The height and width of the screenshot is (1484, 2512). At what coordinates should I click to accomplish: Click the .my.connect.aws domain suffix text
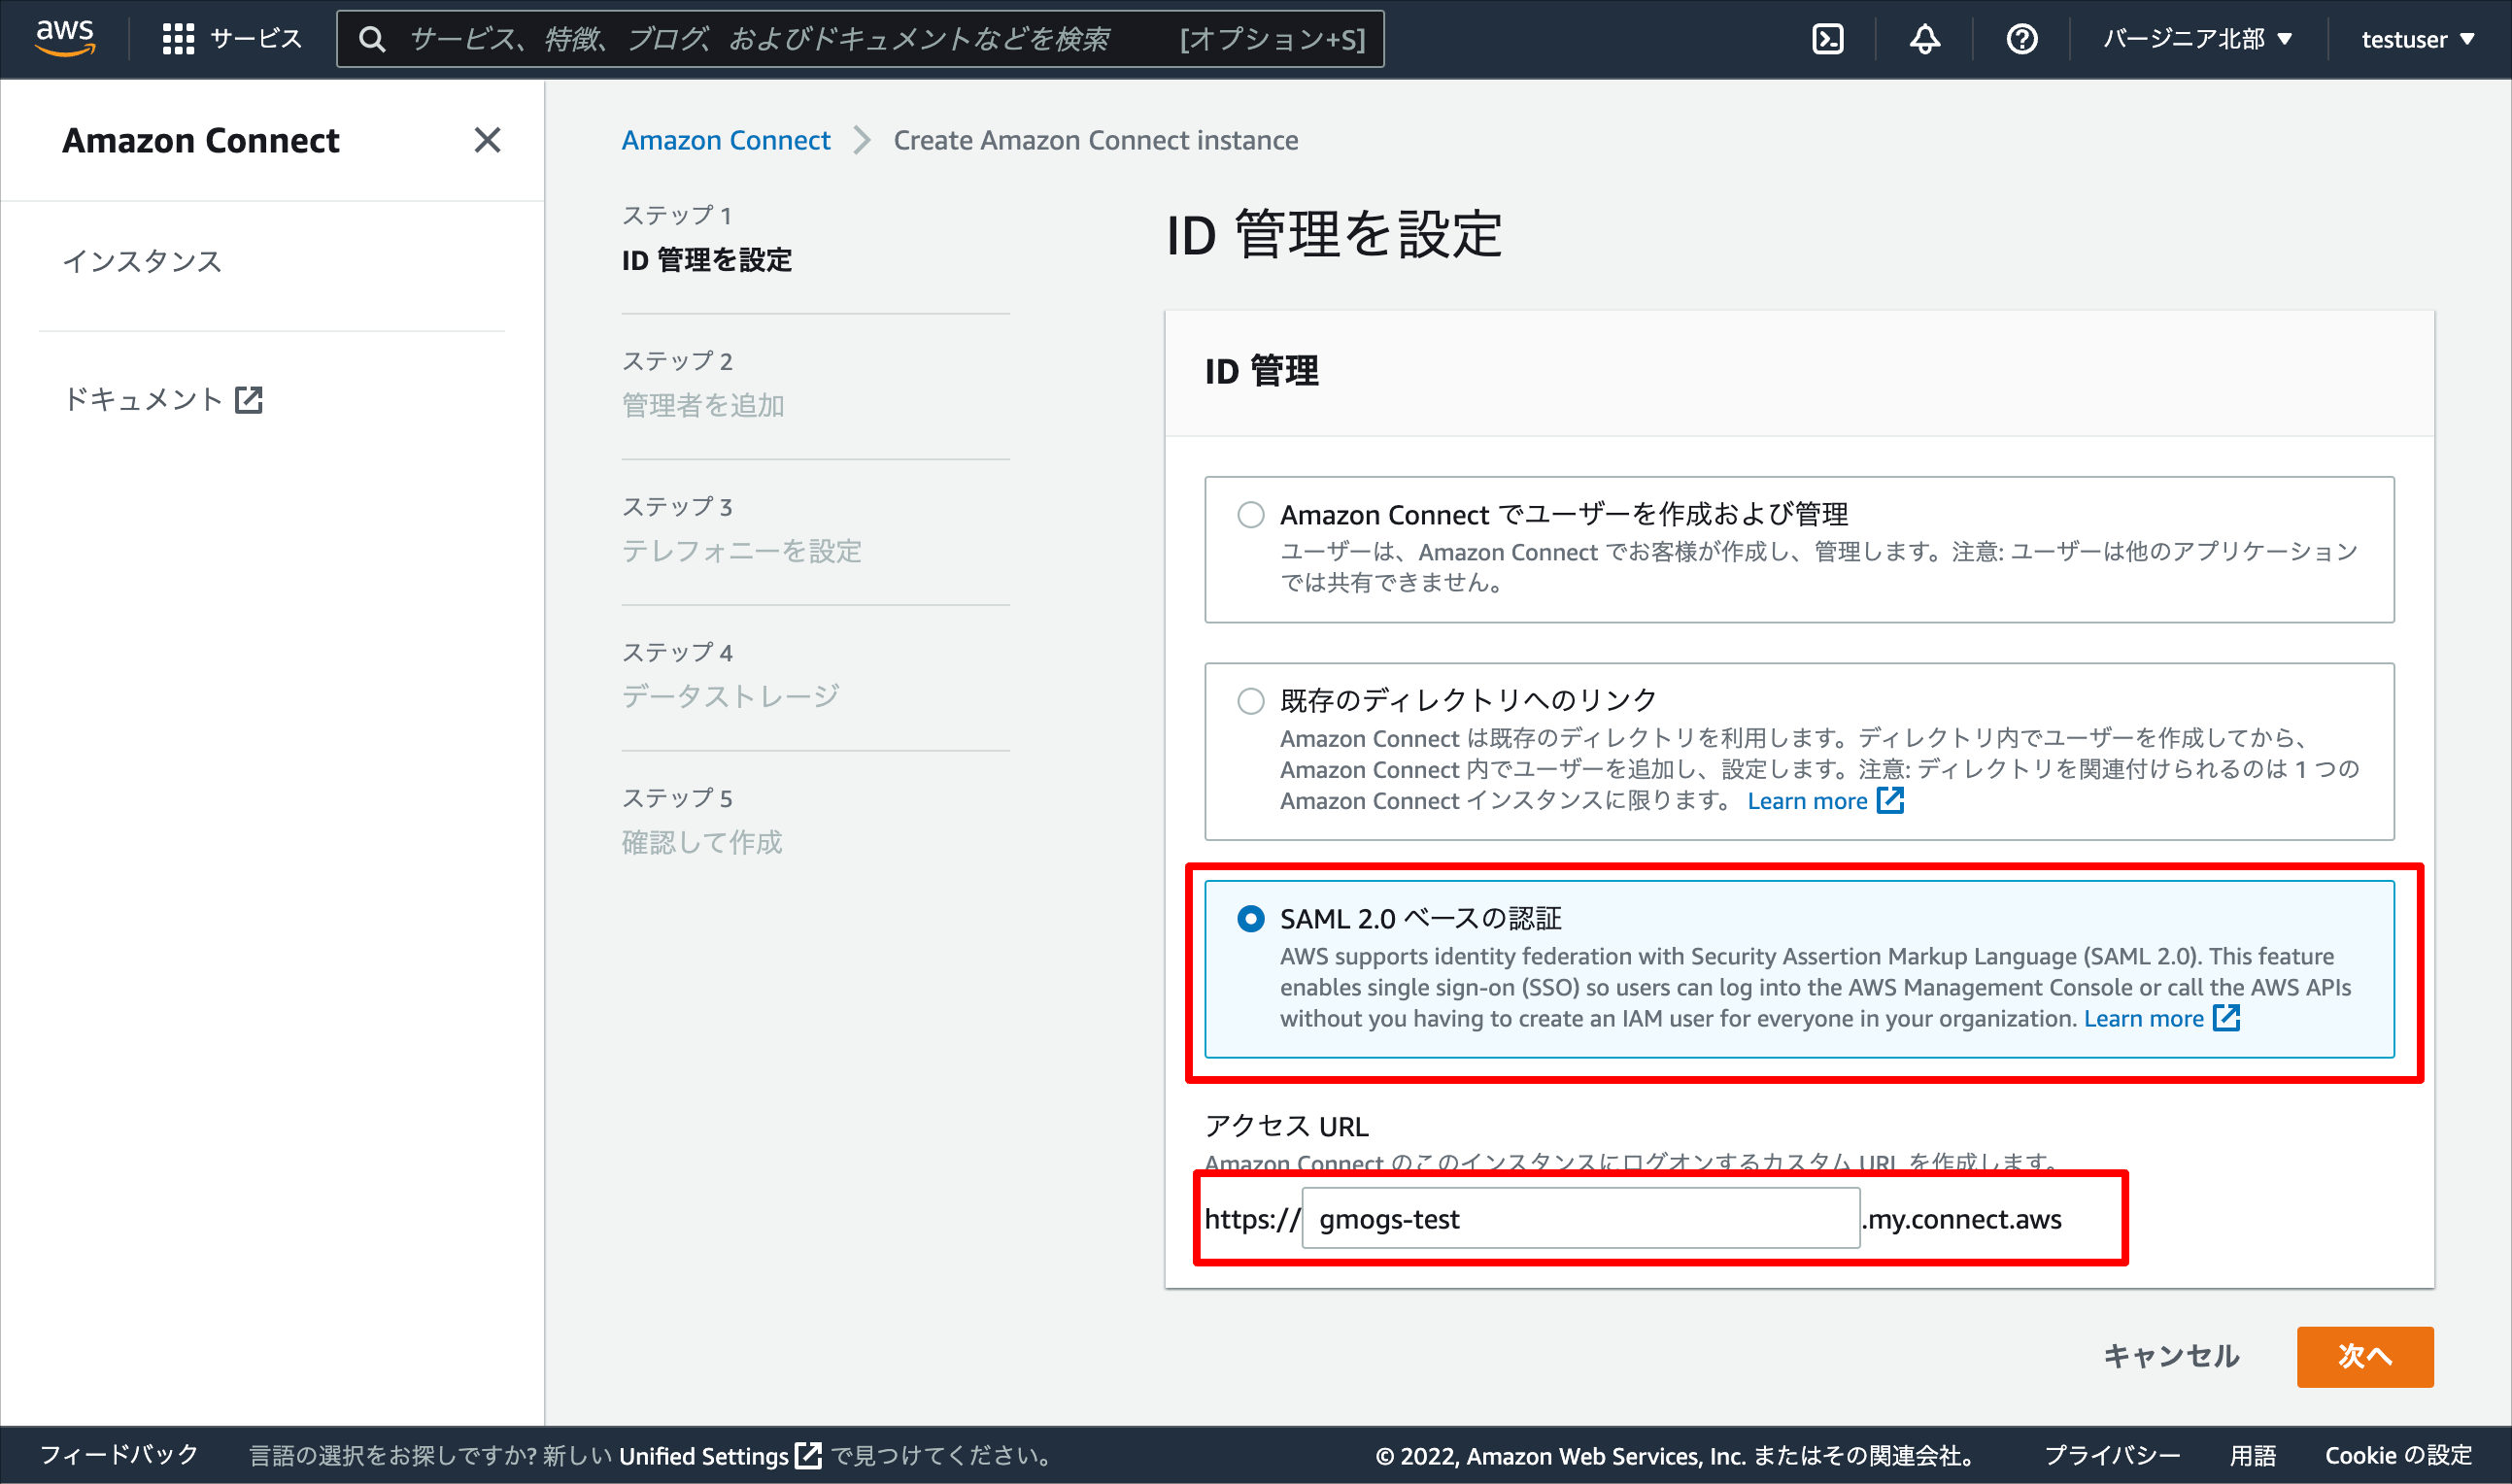1962,1219
